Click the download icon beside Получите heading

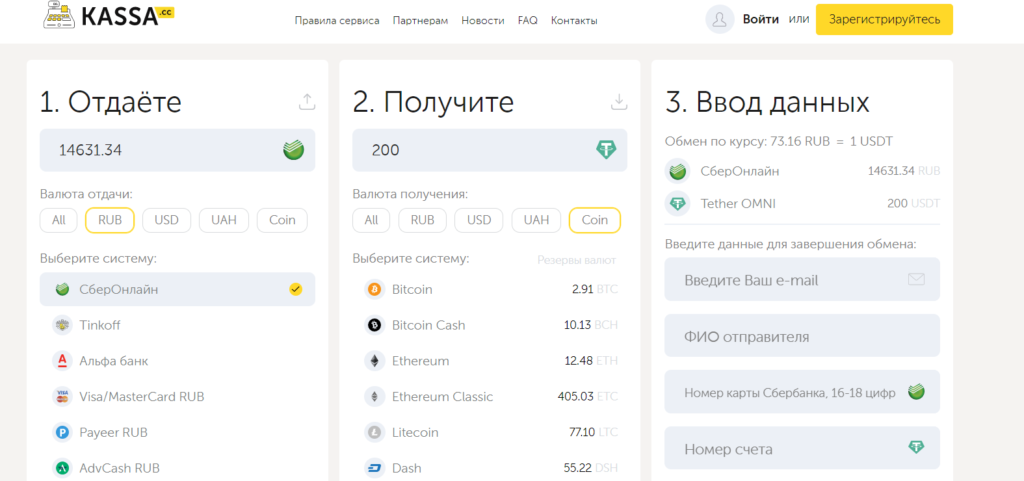pos(618,102)
